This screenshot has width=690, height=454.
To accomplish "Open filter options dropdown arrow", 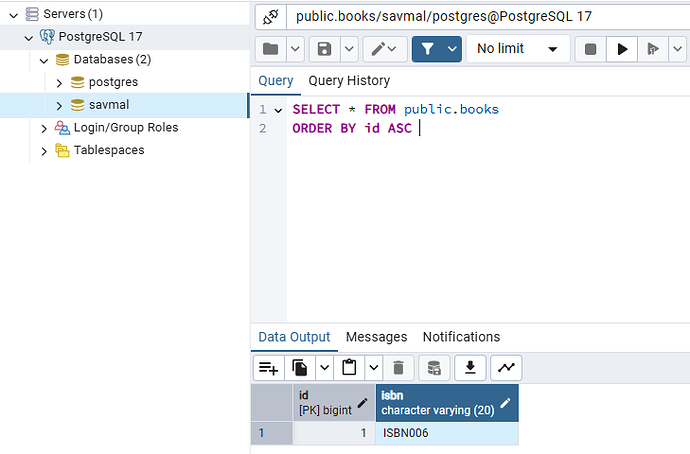I will point(452,49).
